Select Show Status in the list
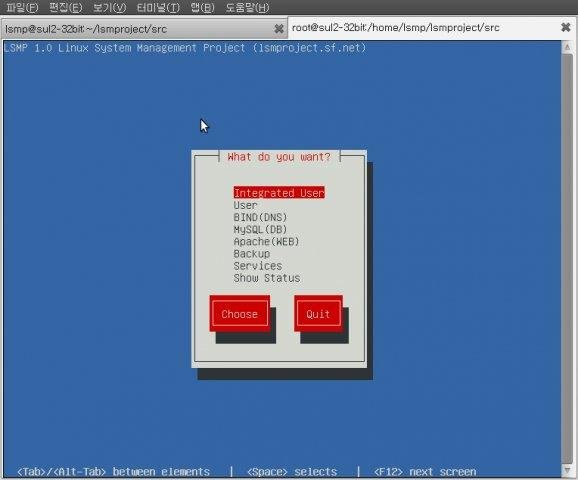The width and height of the screenshot is (578, 480). (x=267, y=278)
